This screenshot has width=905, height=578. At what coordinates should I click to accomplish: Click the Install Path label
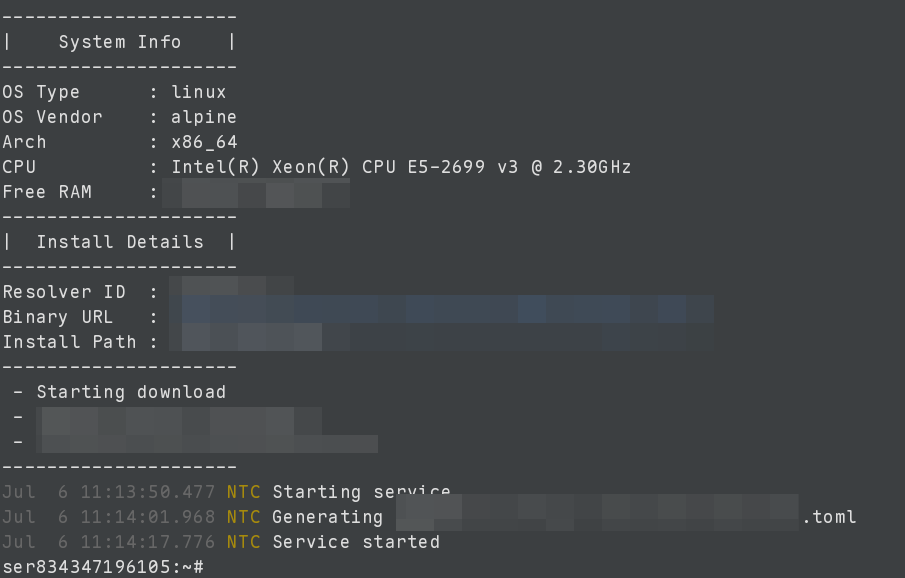coord(69,342)
